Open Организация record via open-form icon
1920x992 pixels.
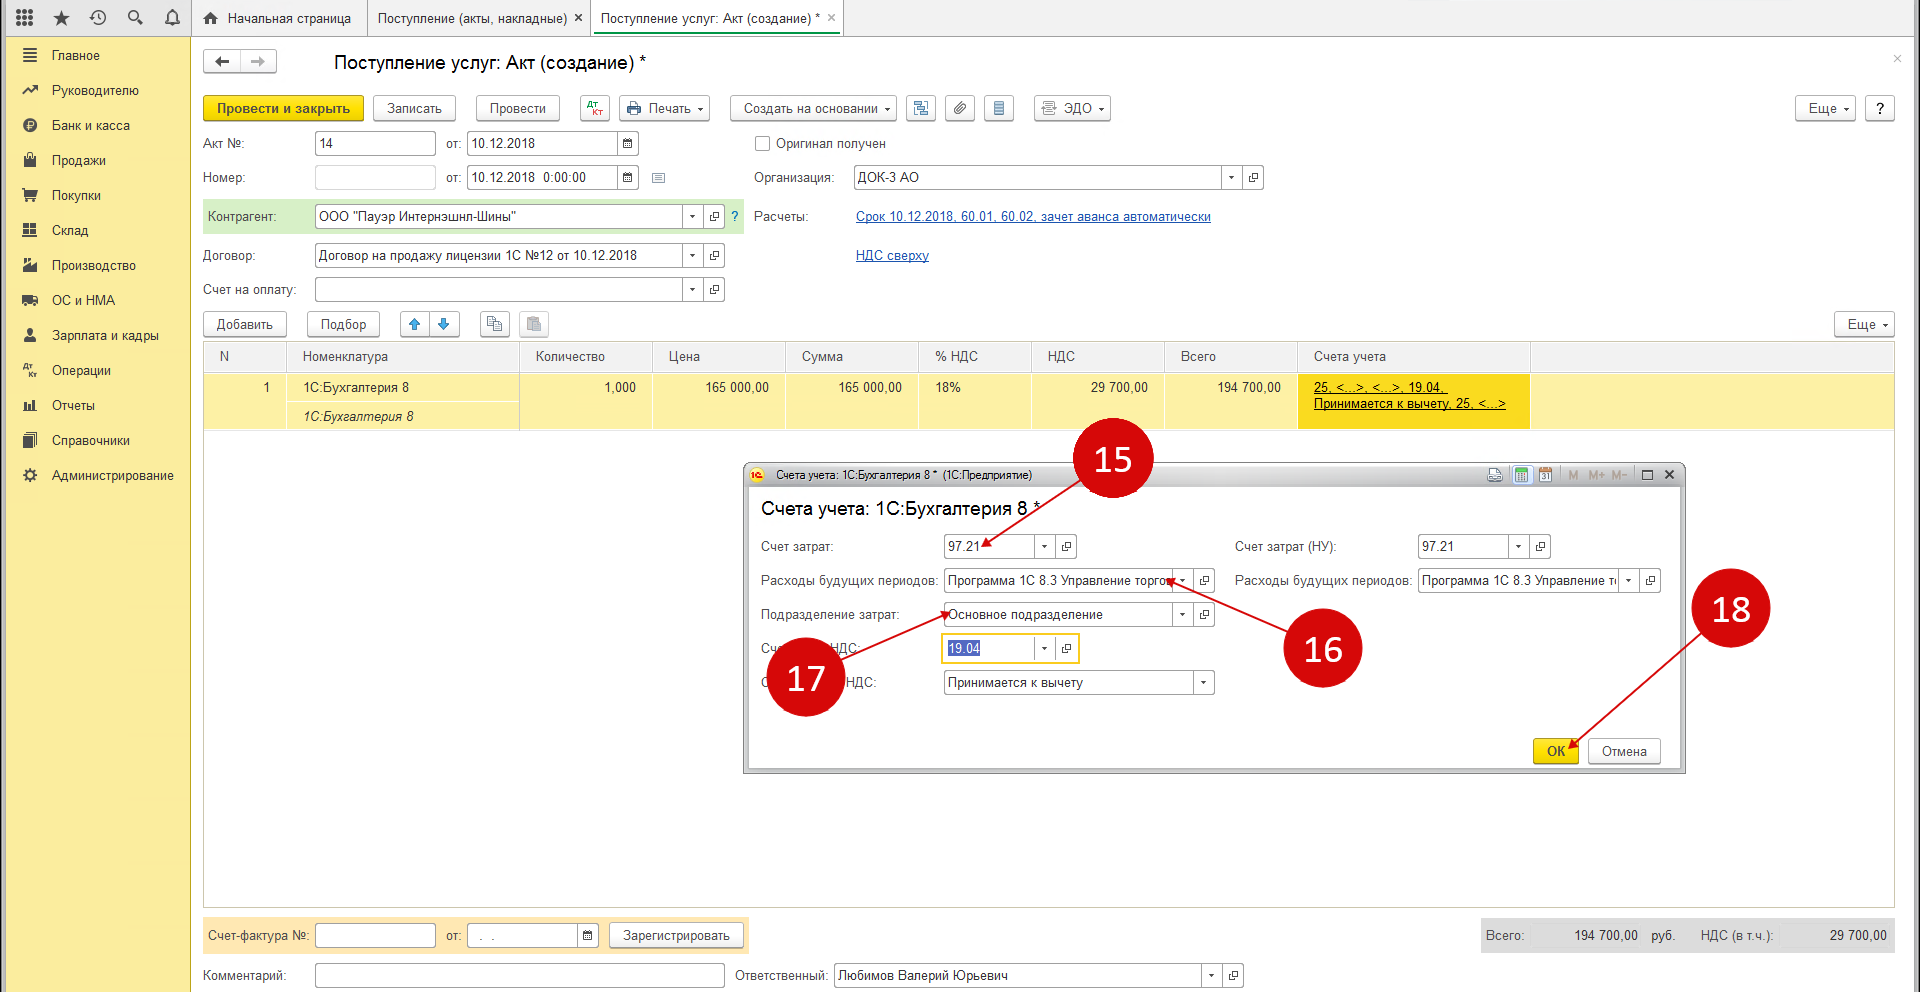(1253, 178)
